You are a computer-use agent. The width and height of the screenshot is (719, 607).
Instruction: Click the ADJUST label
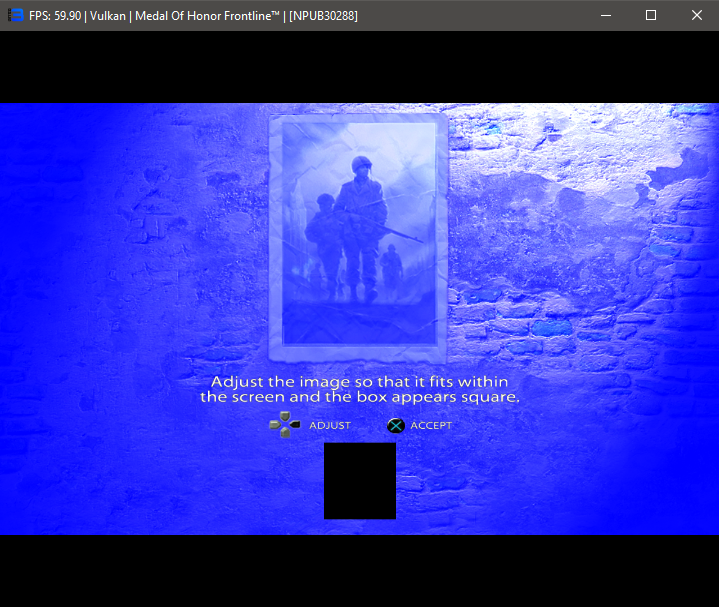(x=330, y=426)
